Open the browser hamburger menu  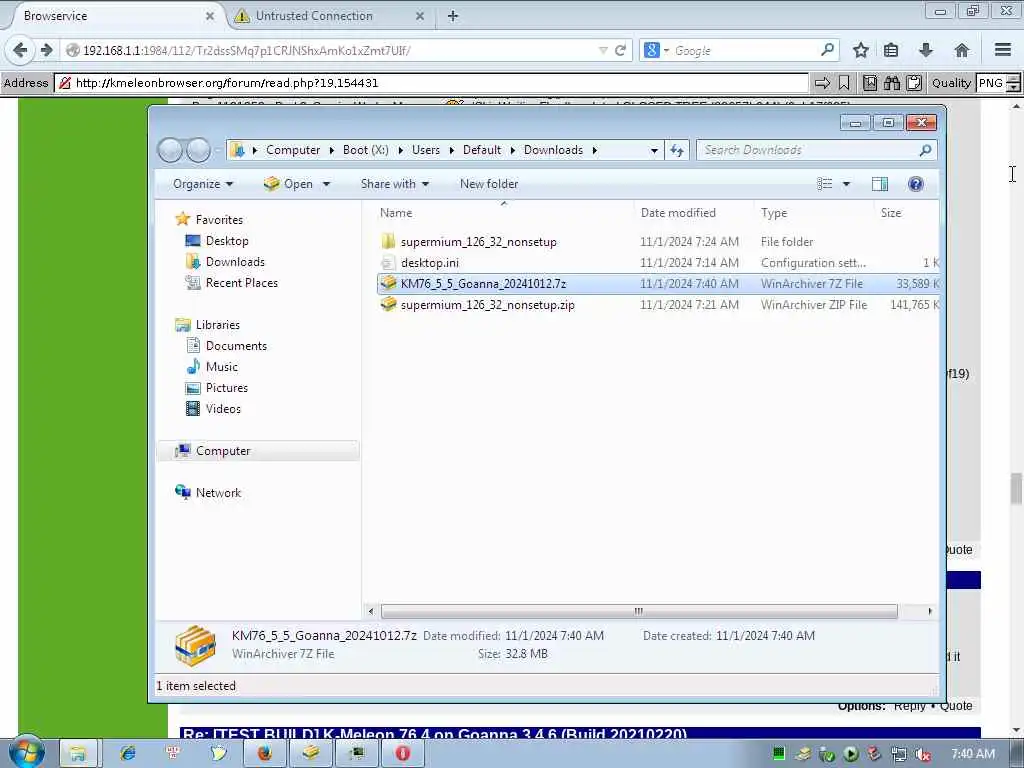click(x=1003, y=50)
